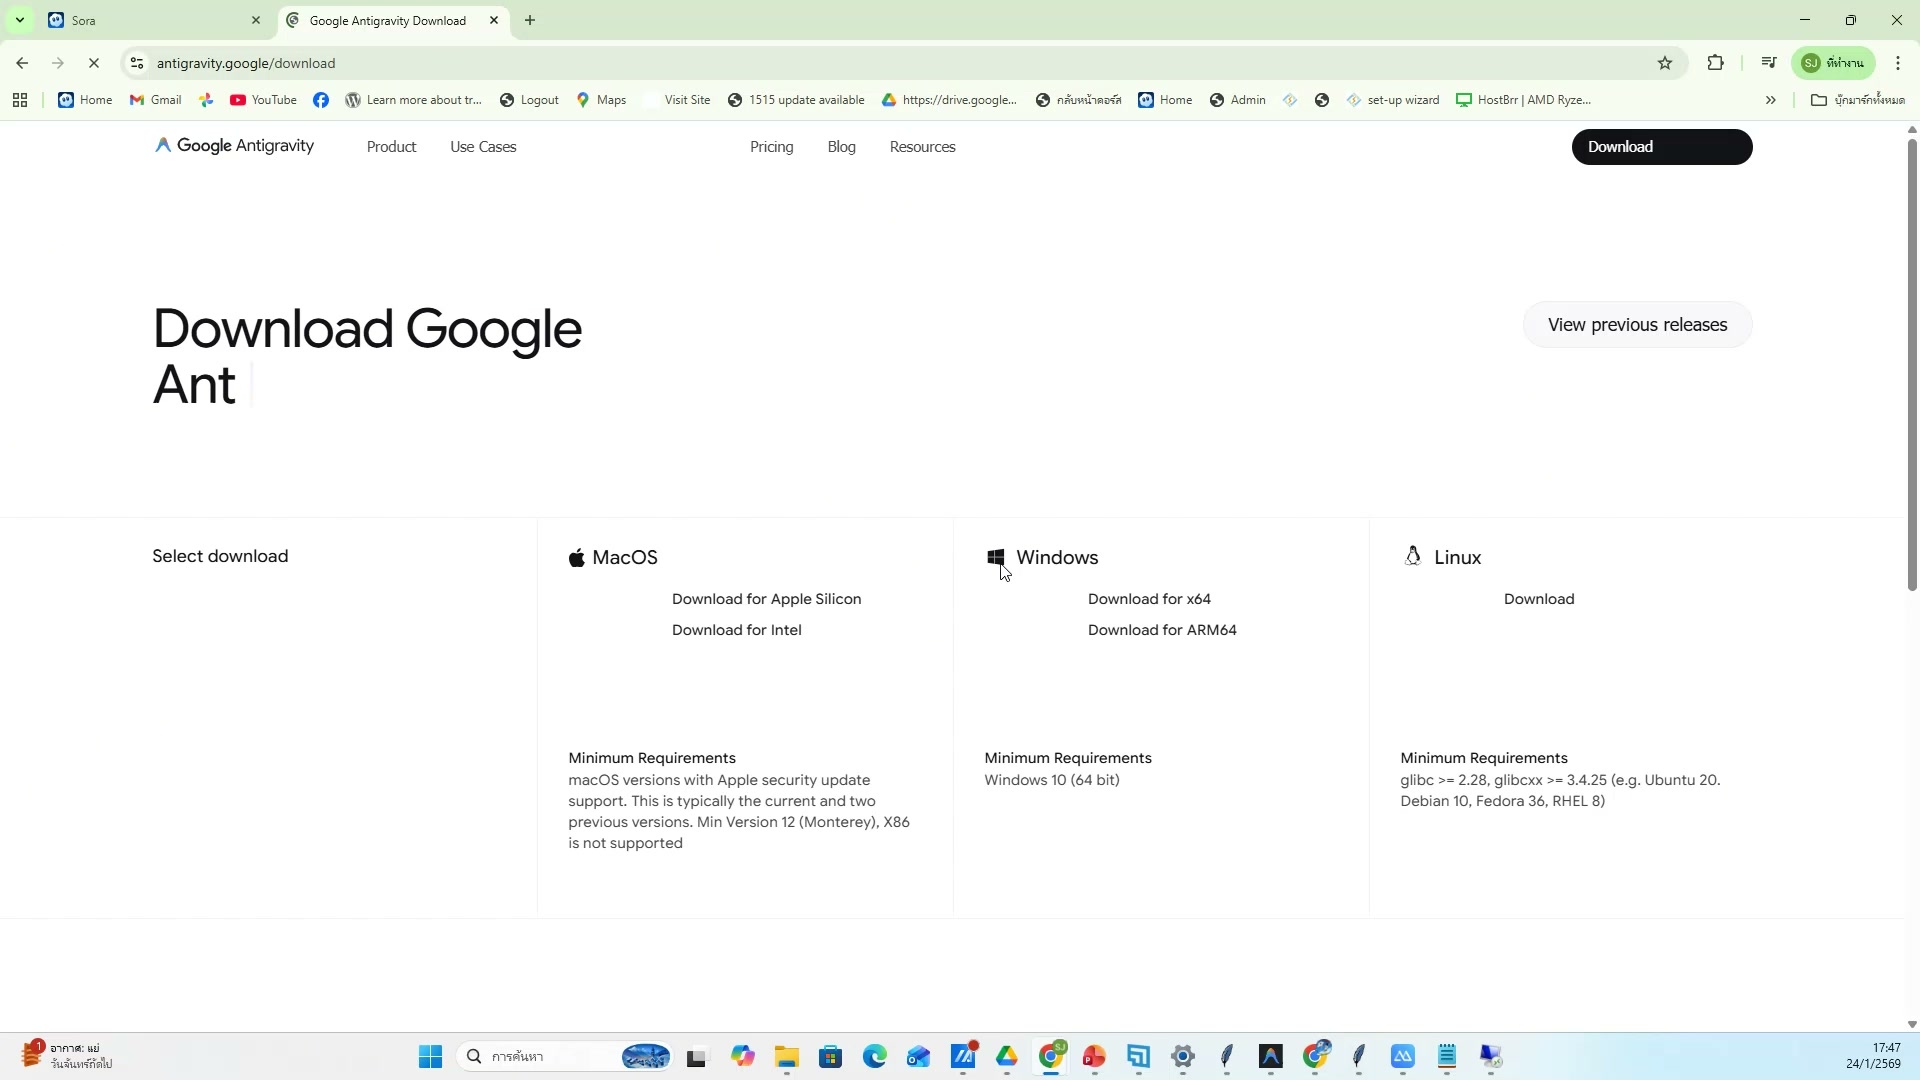The width and height of the screenshot is (1920, 1080).
Task: Click Download for Apple Silicon link
Action: [766, 599]
